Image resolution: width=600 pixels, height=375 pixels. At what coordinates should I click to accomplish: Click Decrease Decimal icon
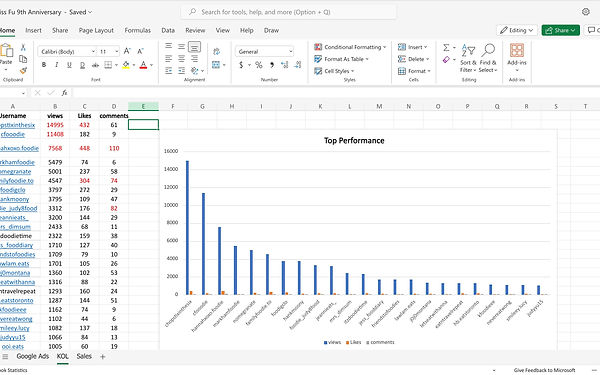tap(298, 65)
